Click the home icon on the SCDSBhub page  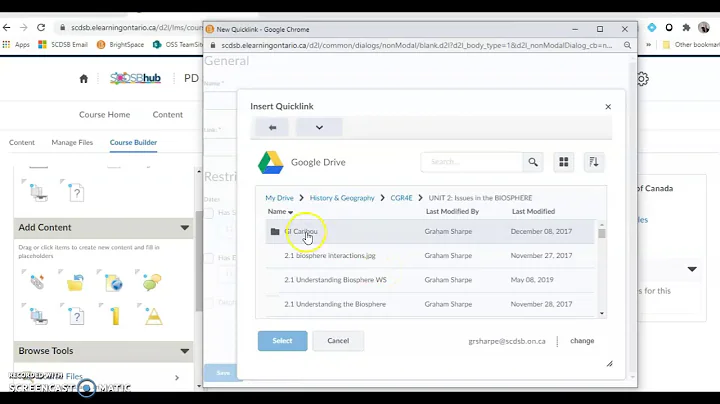84,79
